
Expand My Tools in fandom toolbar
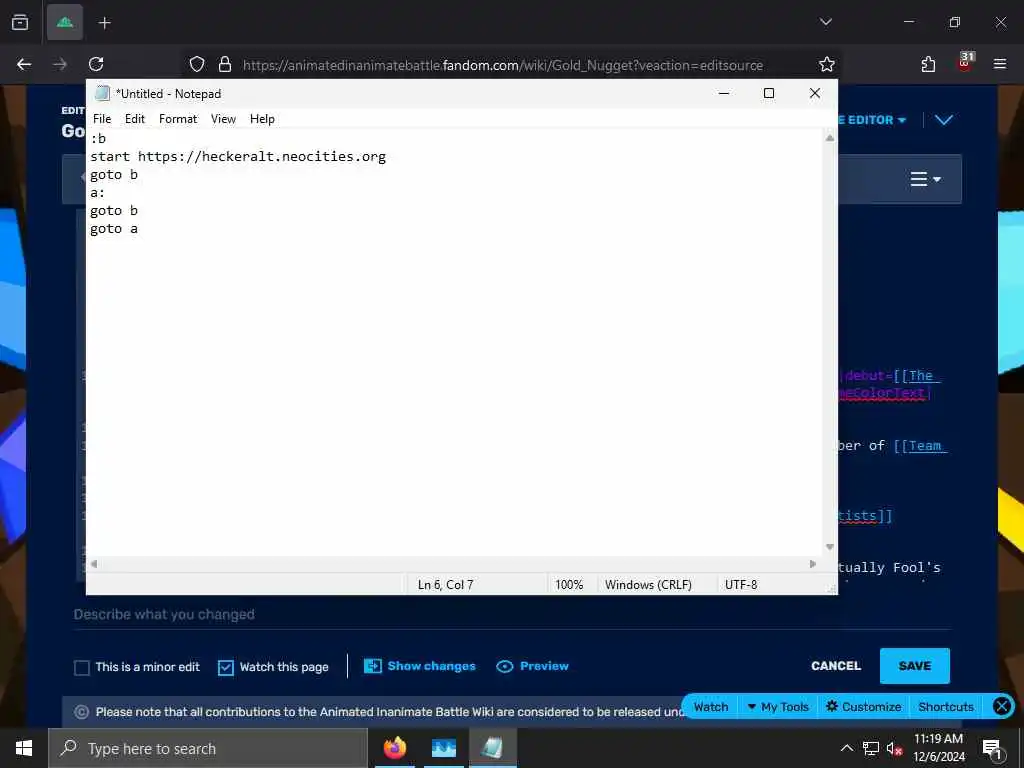click(x=778, y=707)
